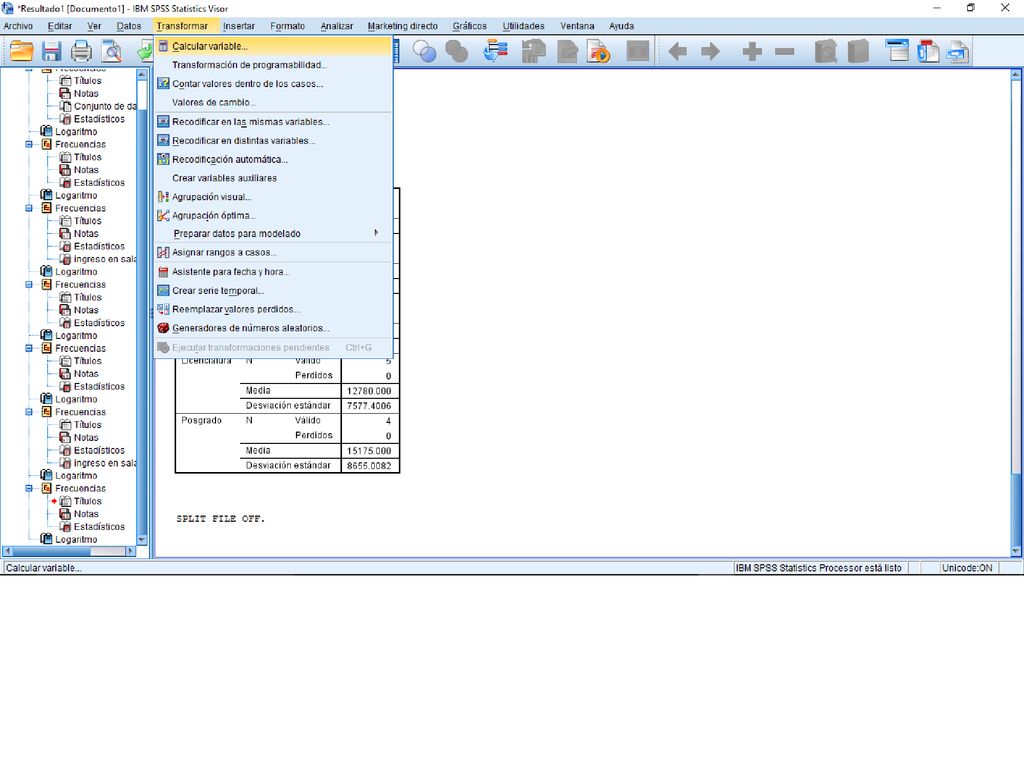
Task: Select Transformación de programabilidad menu entry
Action: click(x=274, y=65)
